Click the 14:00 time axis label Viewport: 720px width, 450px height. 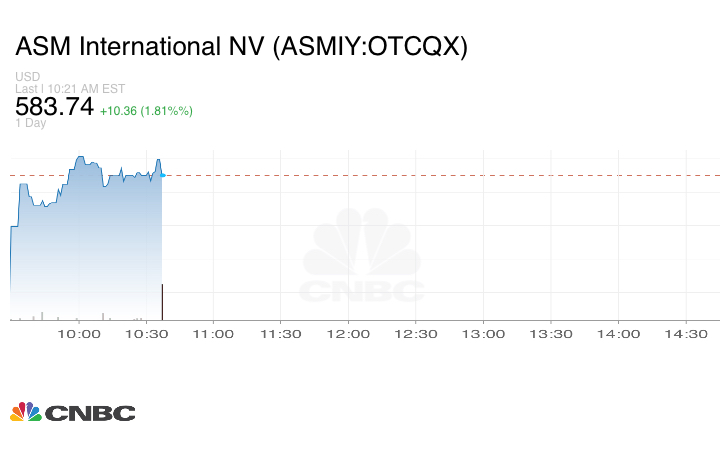[x=618, y=335]
